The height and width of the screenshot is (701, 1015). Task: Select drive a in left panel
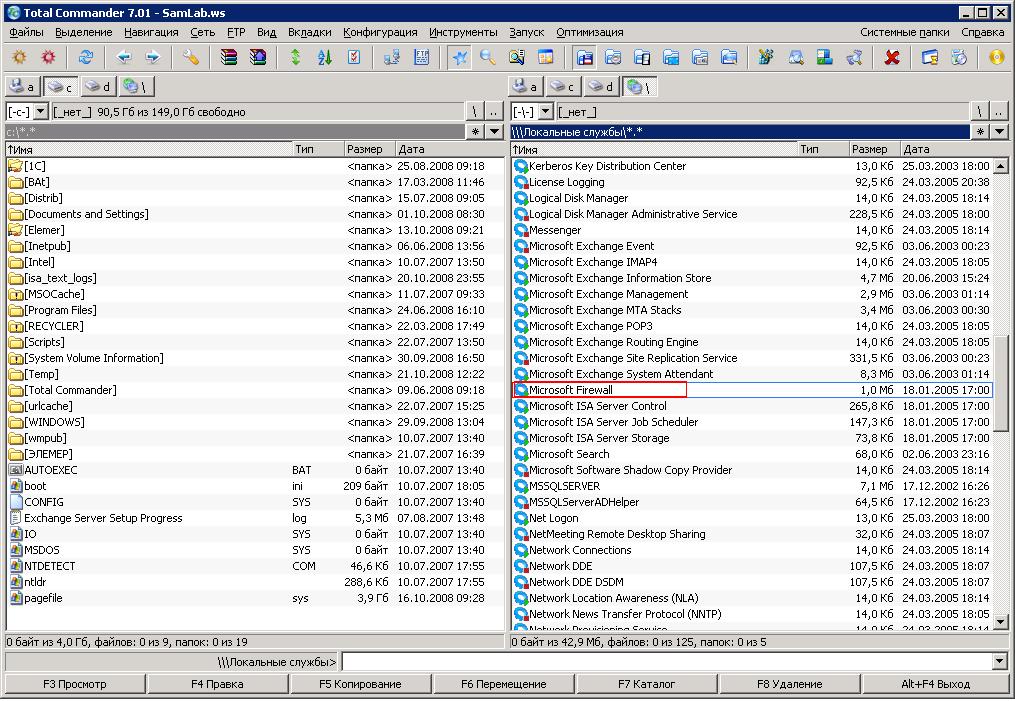(23, 87)
